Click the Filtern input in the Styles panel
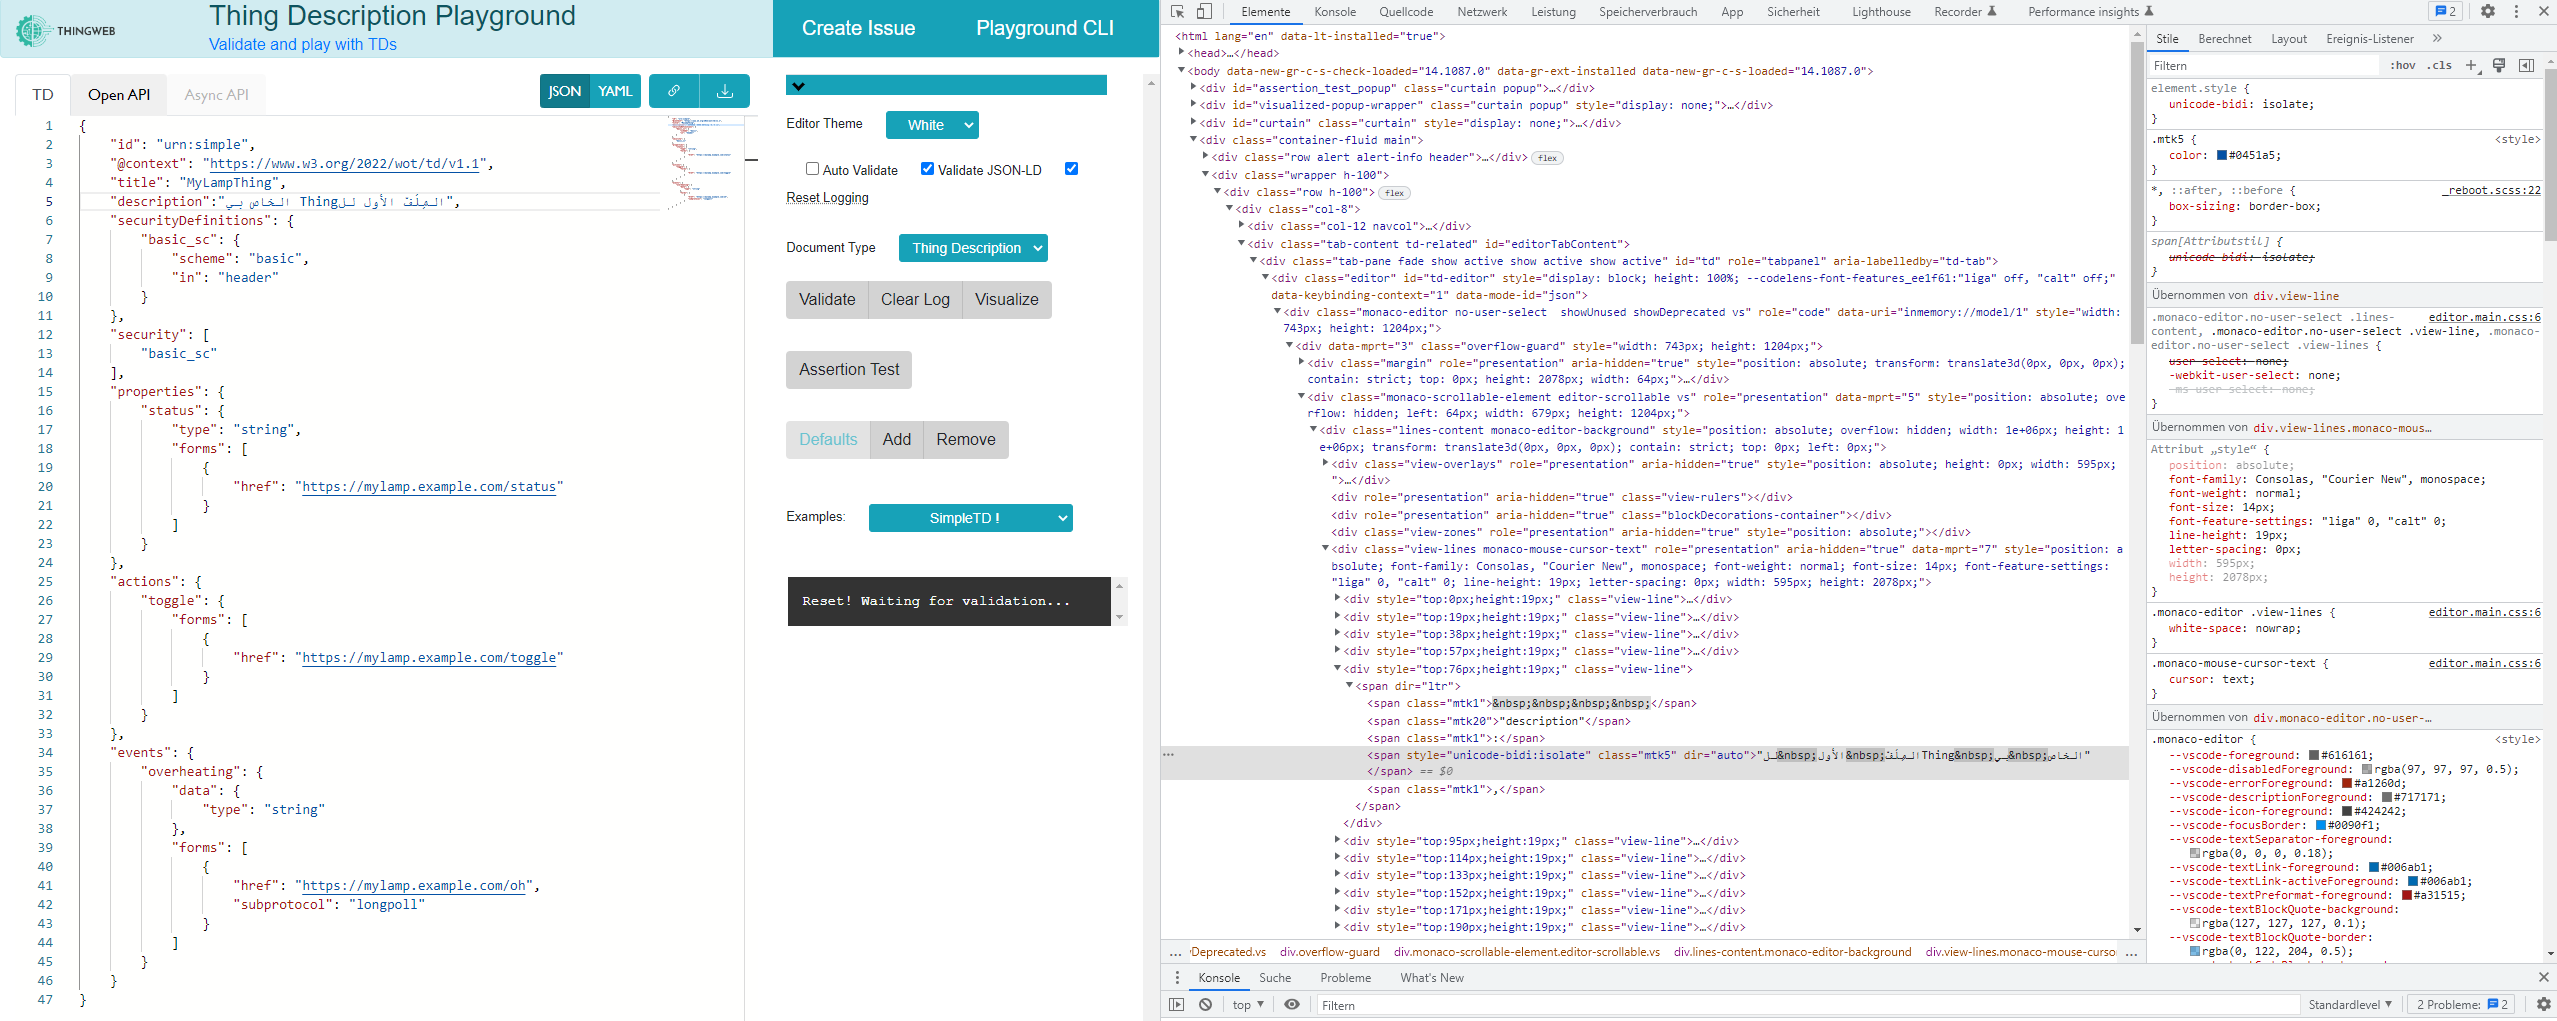 (2260, 65)
